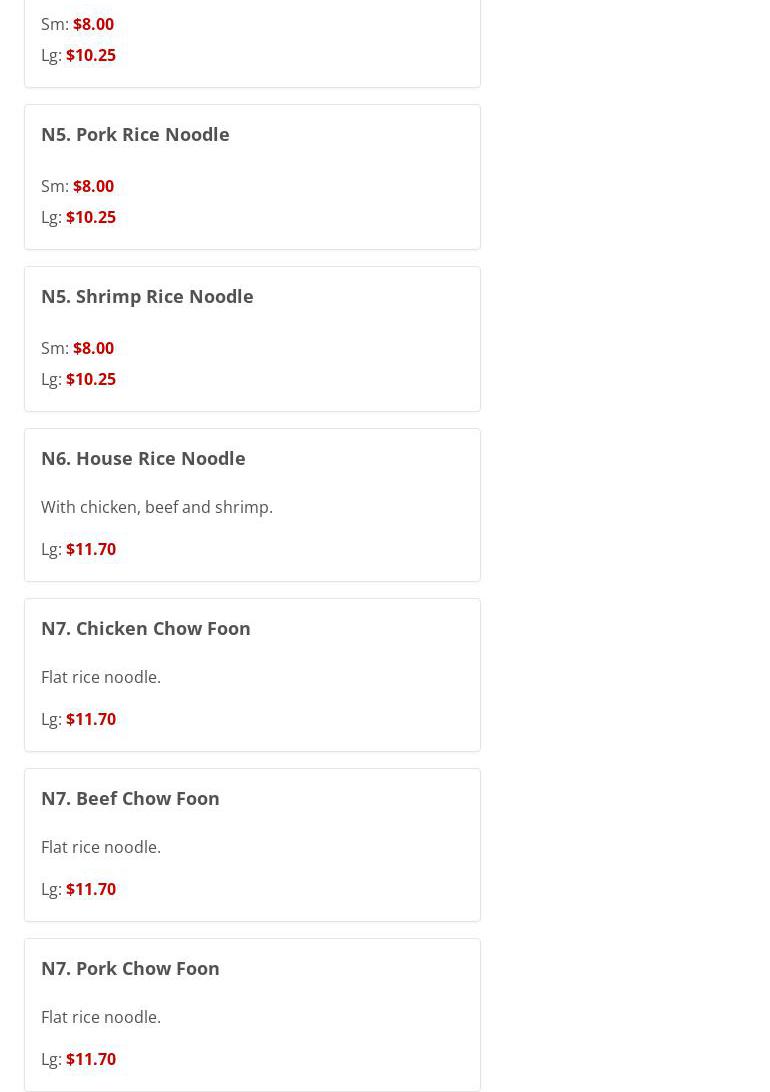
Task: Choose the large $10.25 Shrimp Rice Noodle price
Action: tap(90, 379)
